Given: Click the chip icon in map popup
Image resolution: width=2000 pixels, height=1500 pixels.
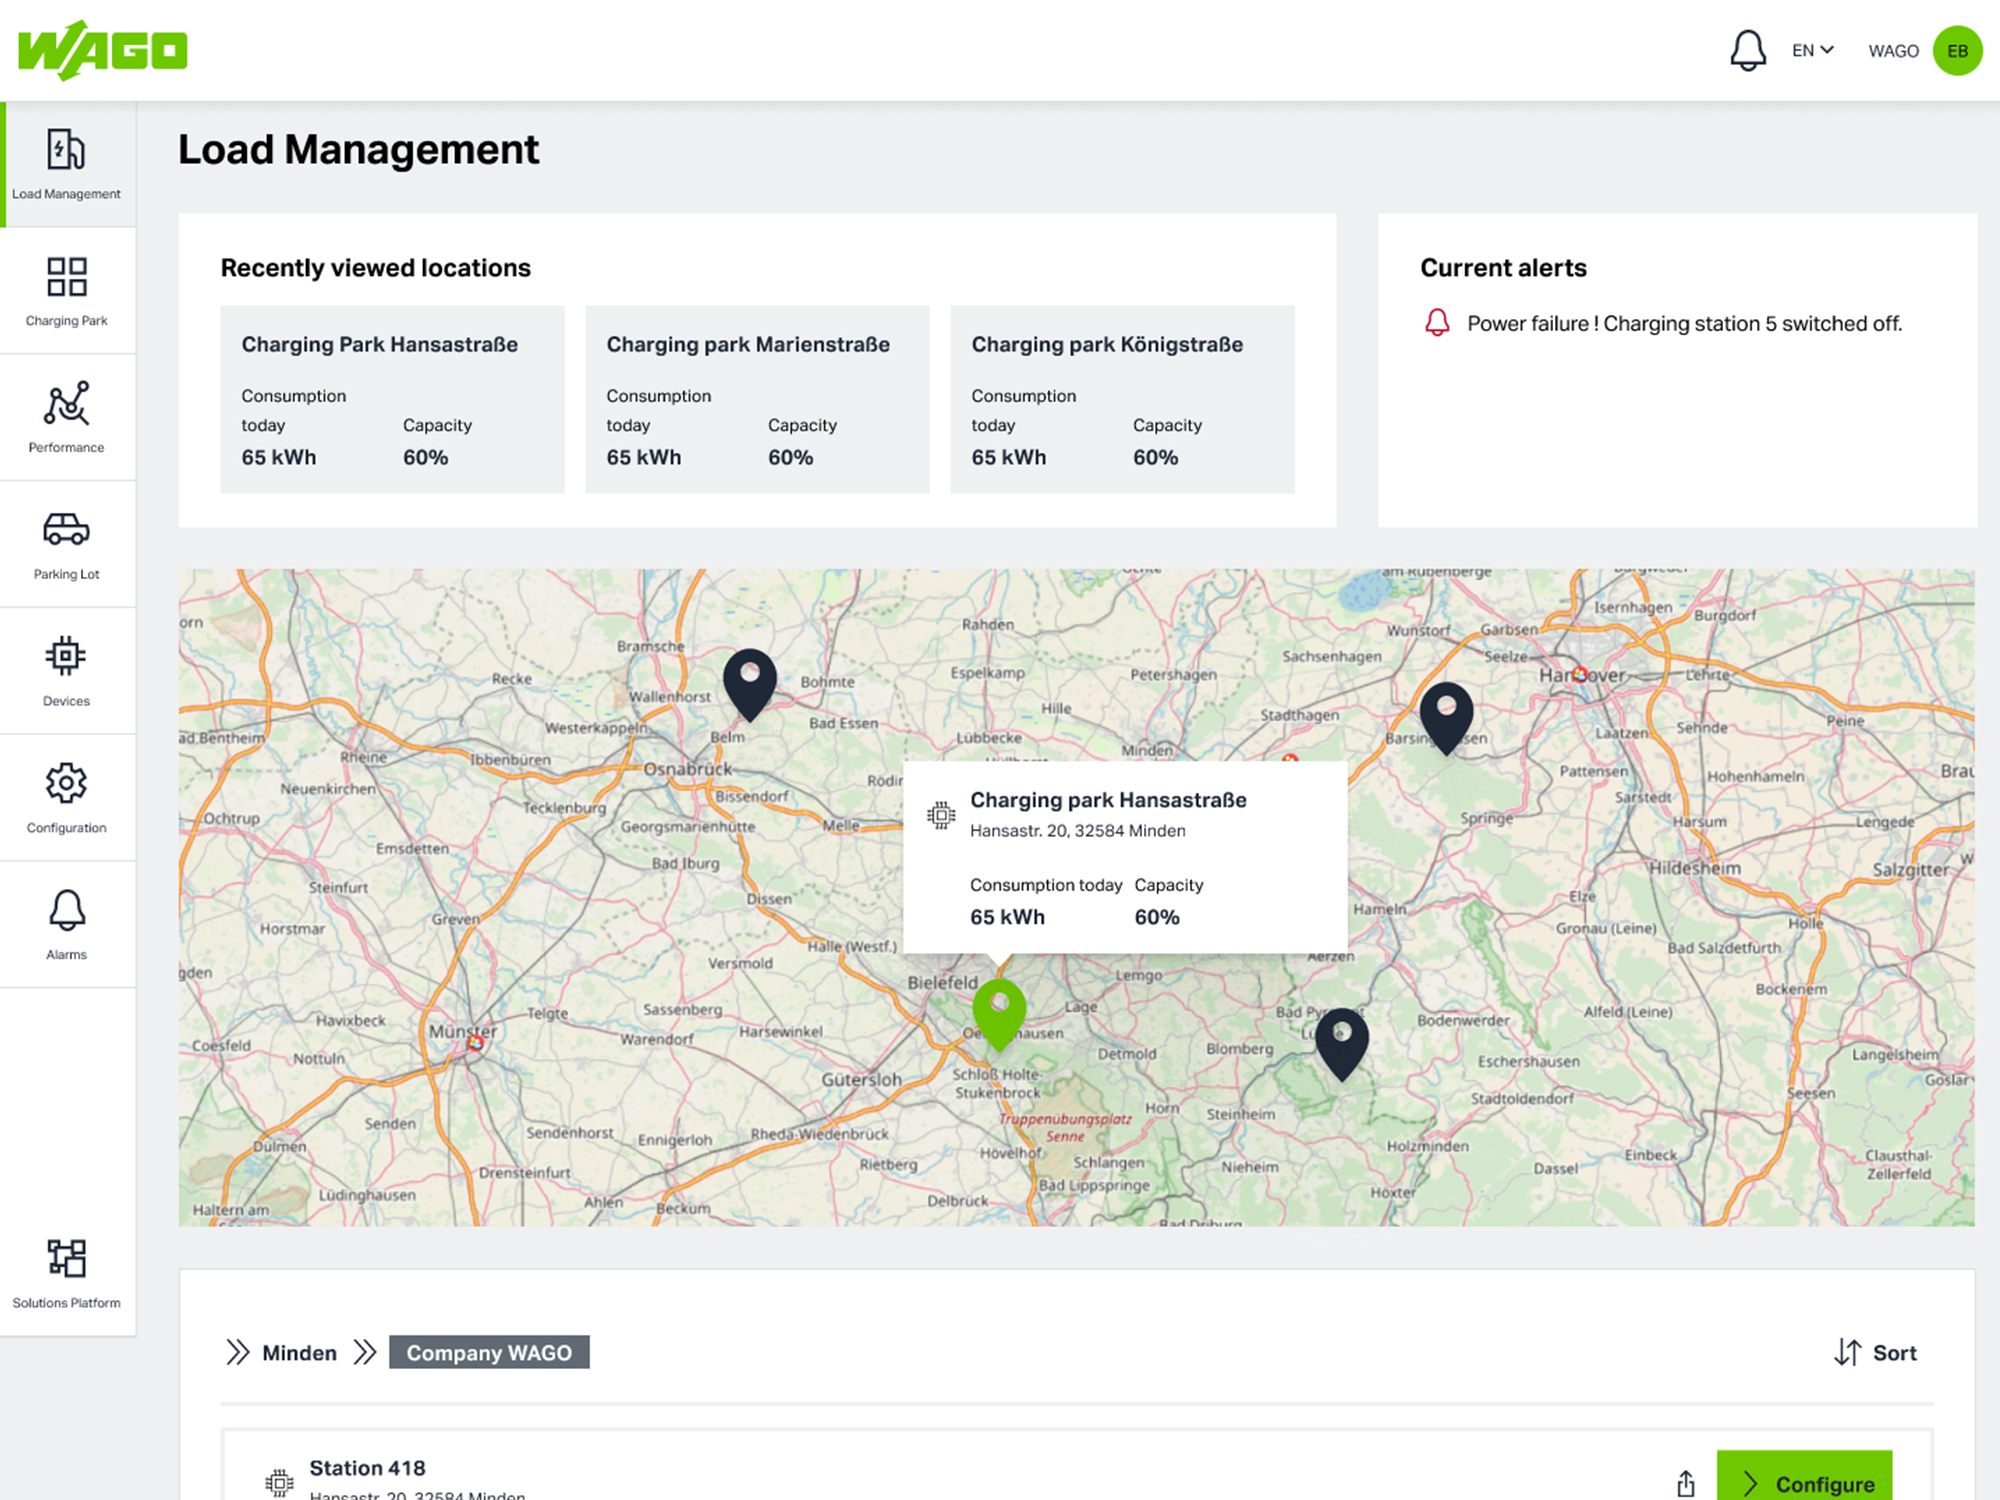Looking at the screenshot, I should [941, 815].
